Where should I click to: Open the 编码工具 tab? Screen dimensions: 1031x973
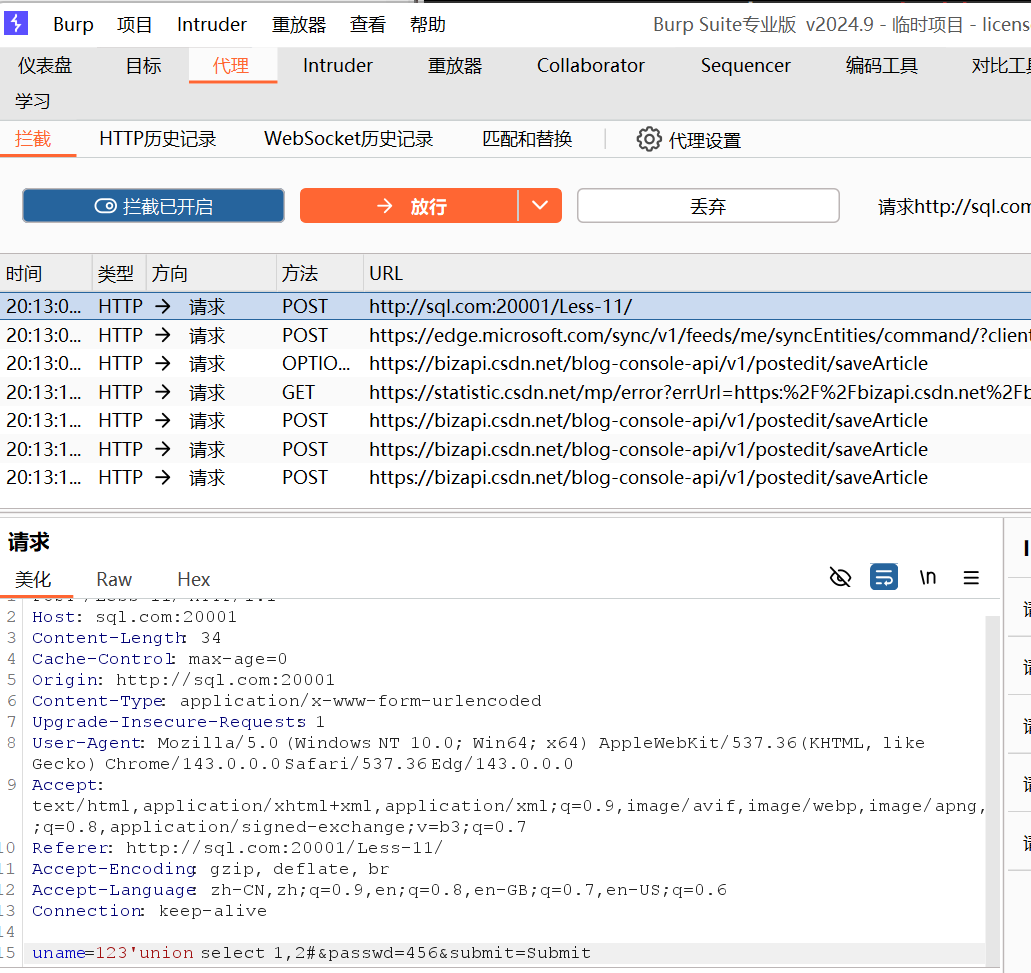tap(882, 66)
